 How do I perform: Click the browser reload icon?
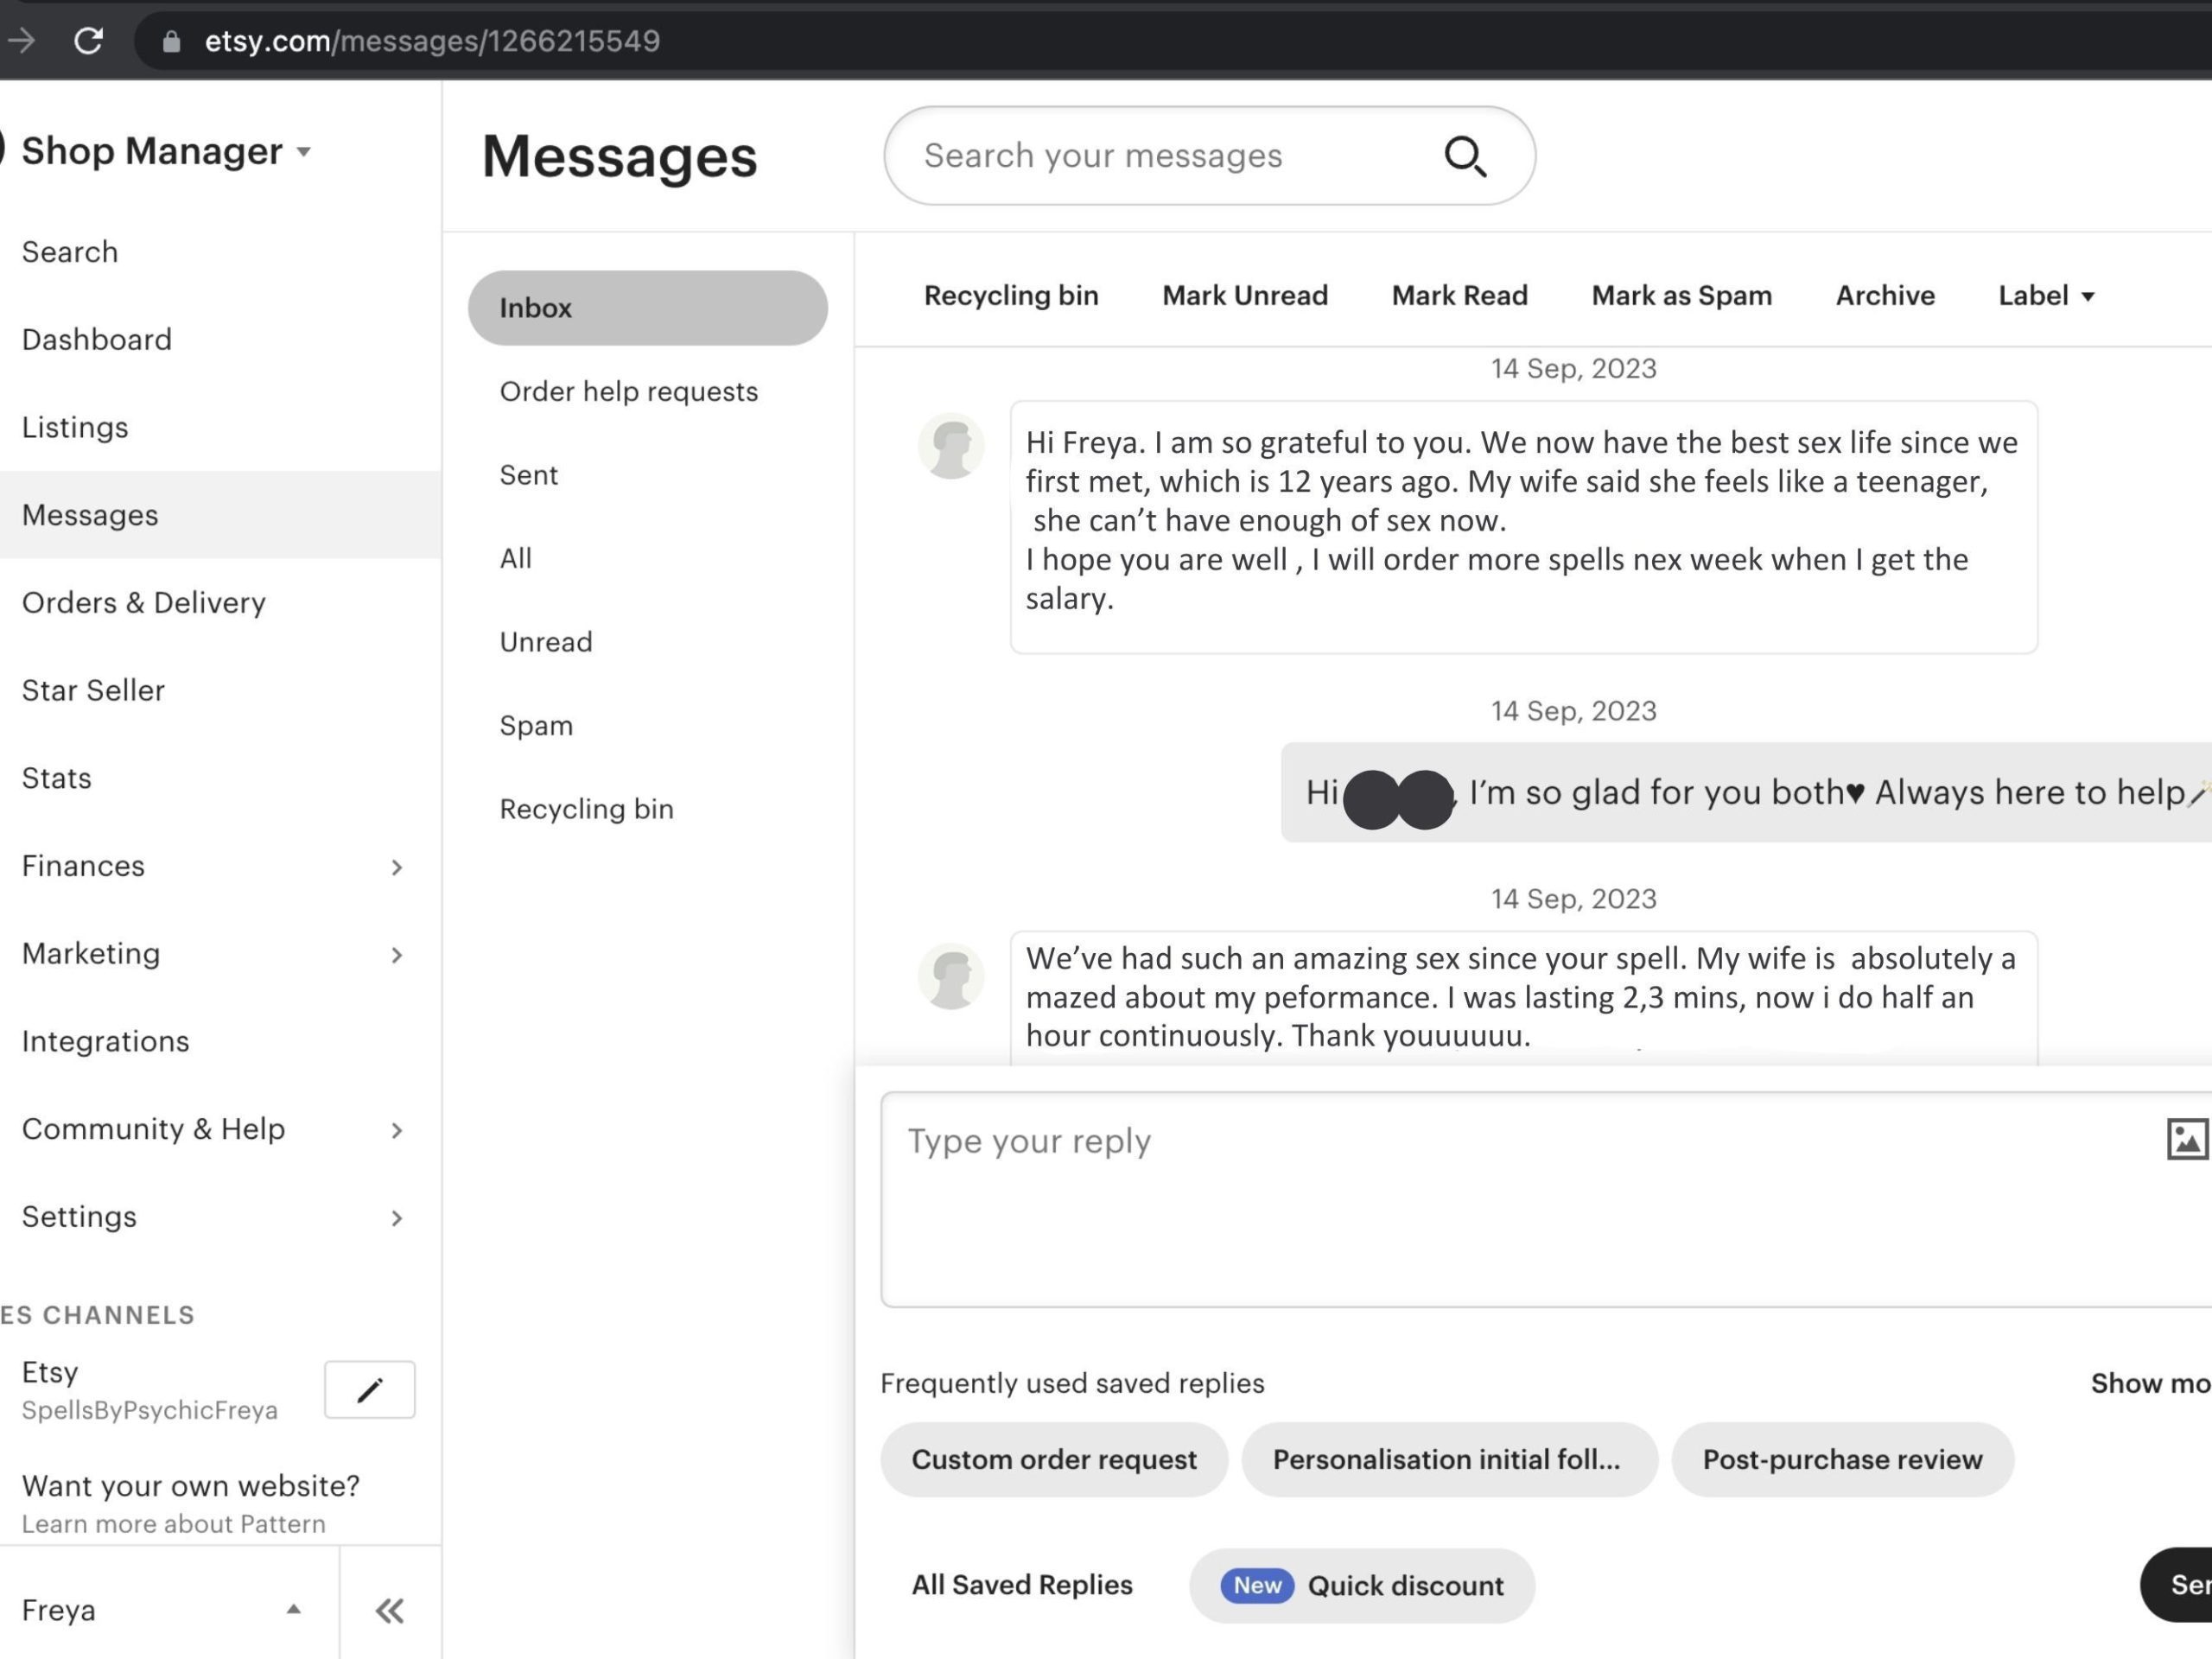click(x=88, y=41)
